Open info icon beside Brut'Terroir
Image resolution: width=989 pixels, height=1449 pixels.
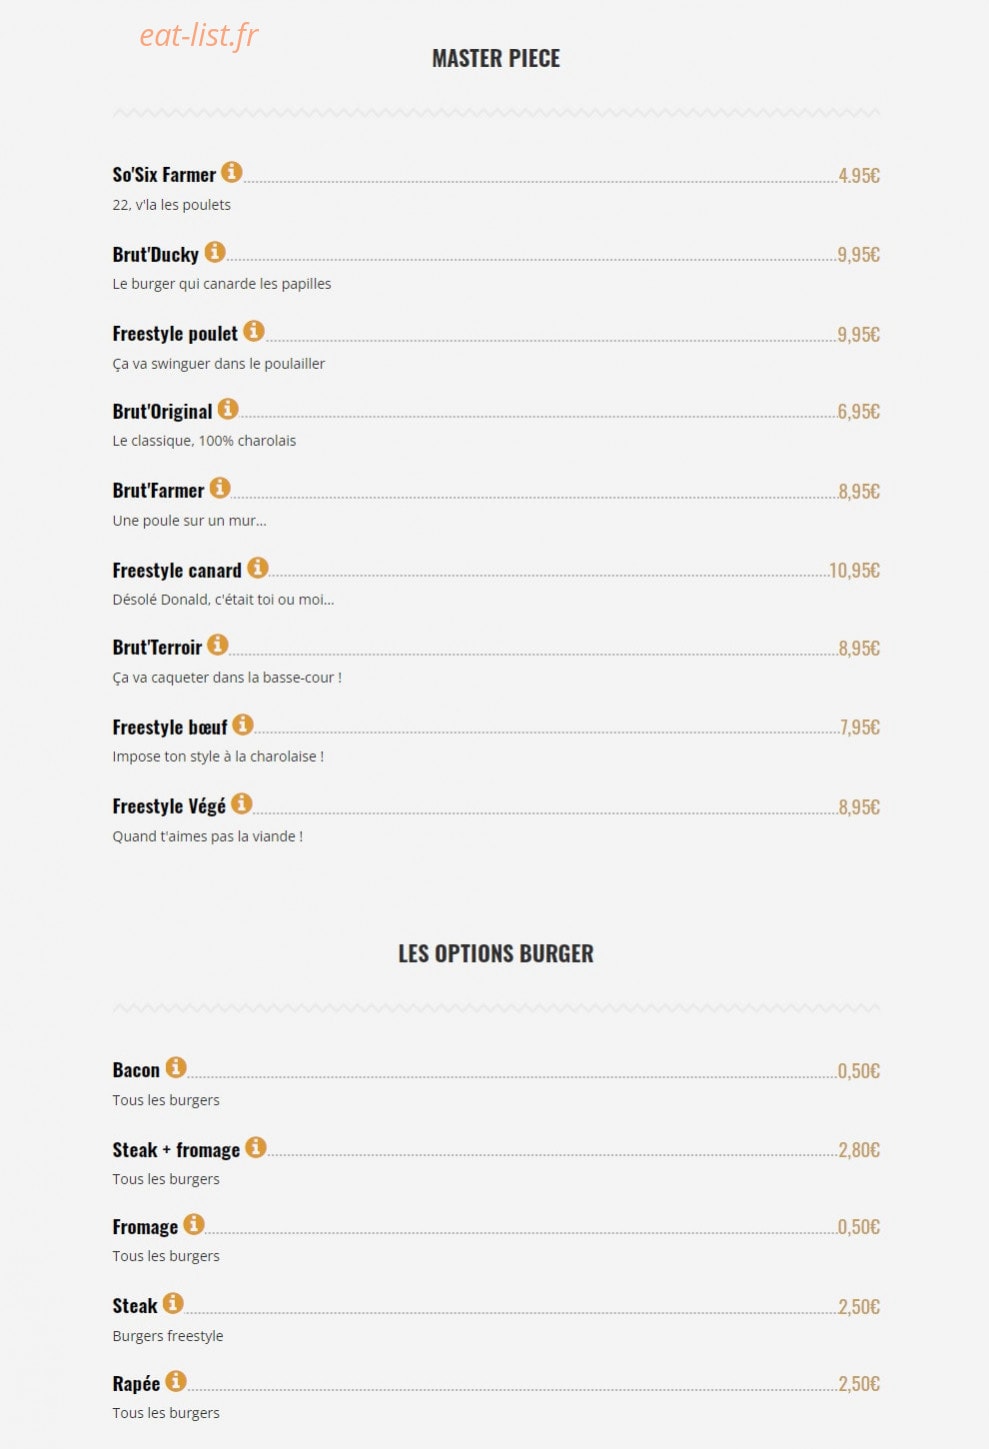click(218, 645)
